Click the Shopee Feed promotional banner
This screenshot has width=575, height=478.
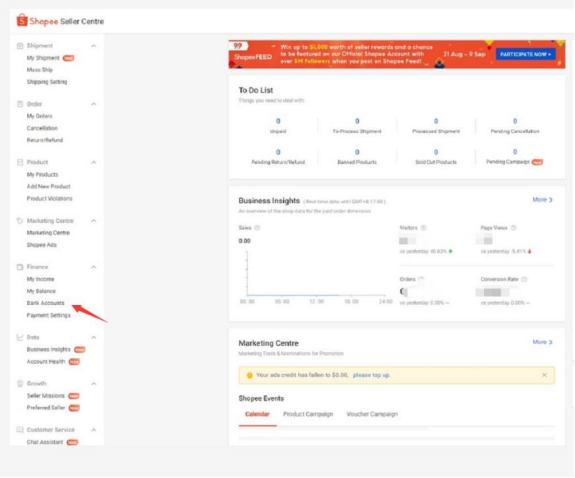tap(397, 54)
